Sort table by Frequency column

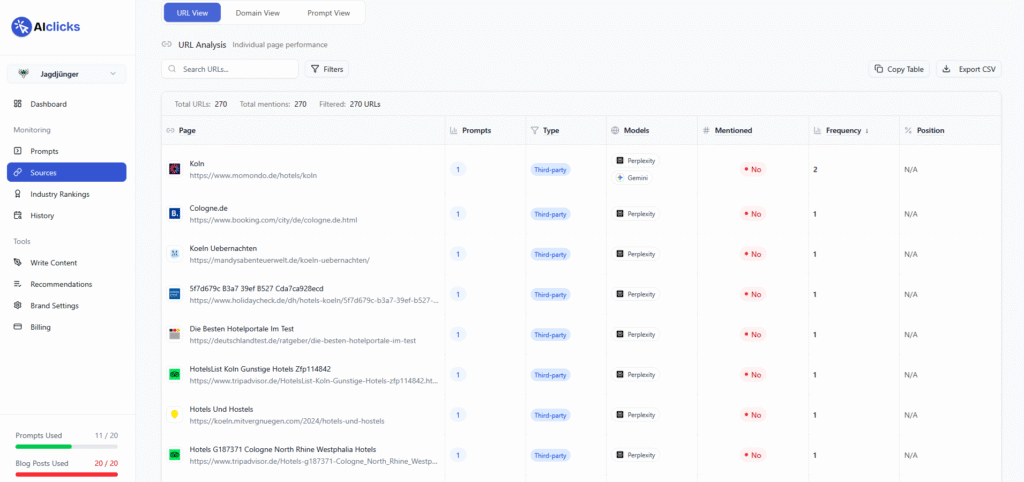click(x=846, y=130)
